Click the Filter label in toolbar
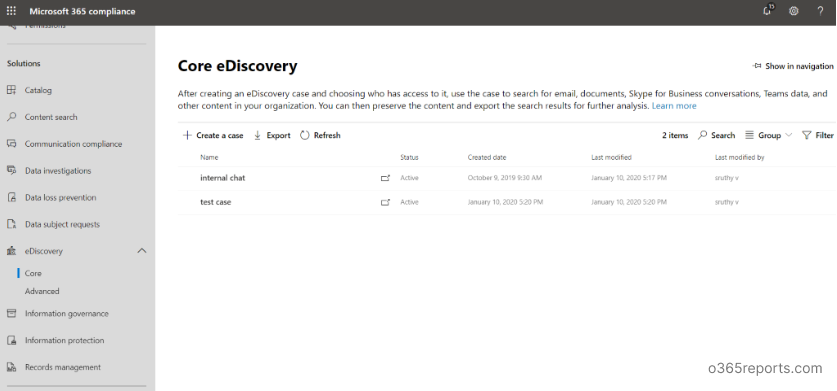 [825, 135]
